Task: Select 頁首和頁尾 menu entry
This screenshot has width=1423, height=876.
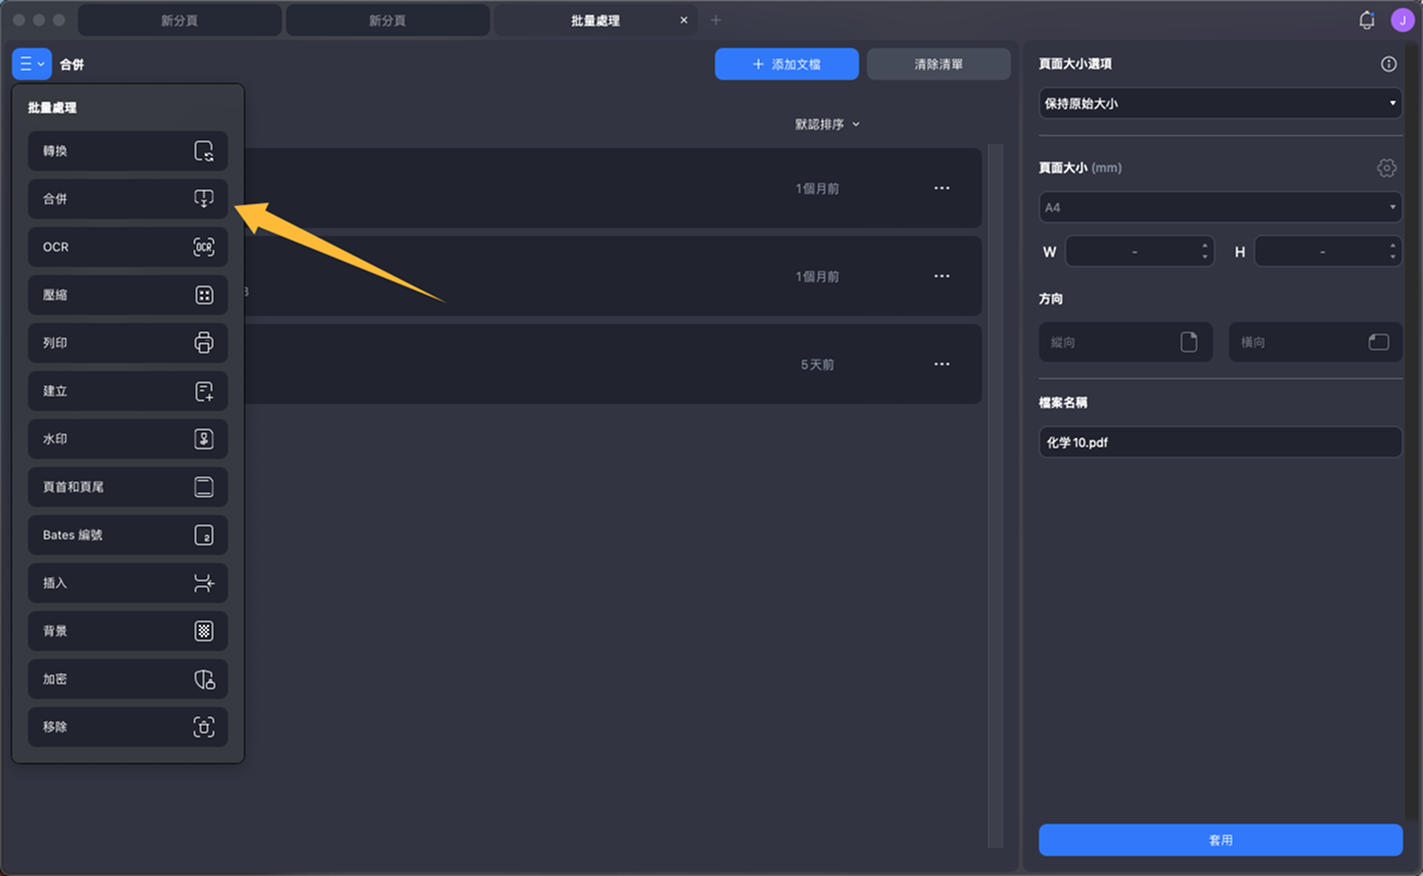Action: [128, 487]
